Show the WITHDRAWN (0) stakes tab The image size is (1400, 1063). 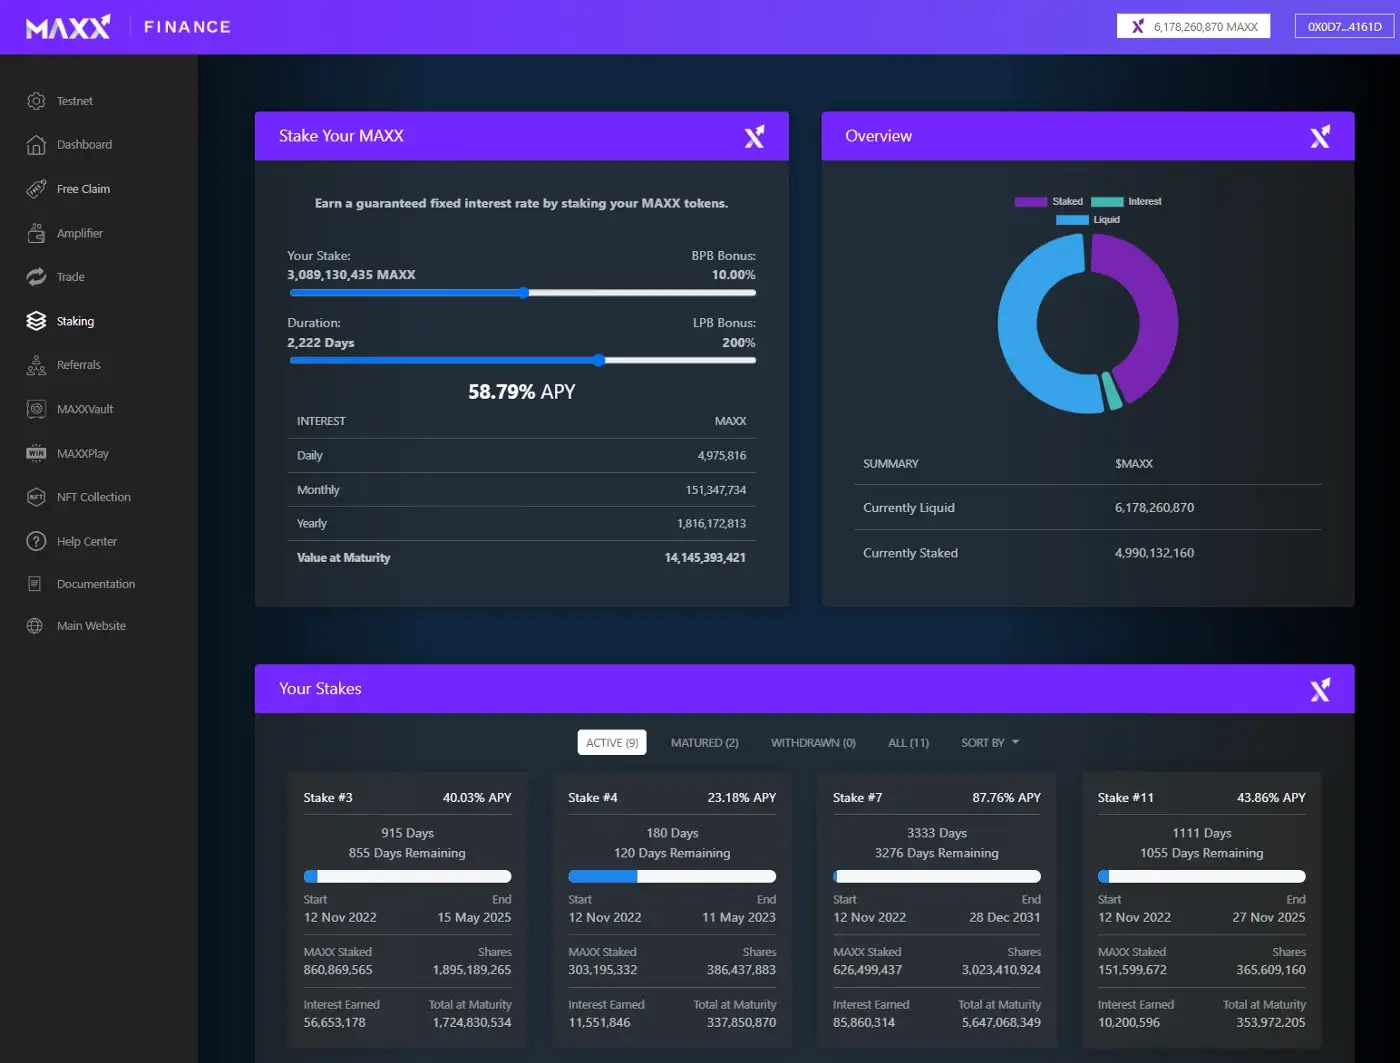(x=813, y=743)
